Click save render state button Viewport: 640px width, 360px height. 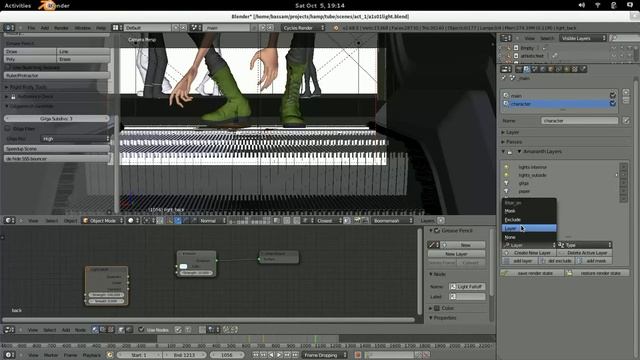tap(532, 273)
